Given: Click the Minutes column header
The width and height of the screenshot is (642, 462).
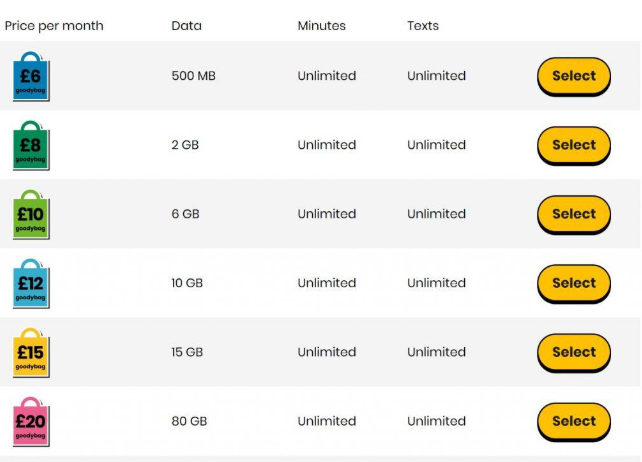Looking at the screenshot, I should tap(321, 26).
